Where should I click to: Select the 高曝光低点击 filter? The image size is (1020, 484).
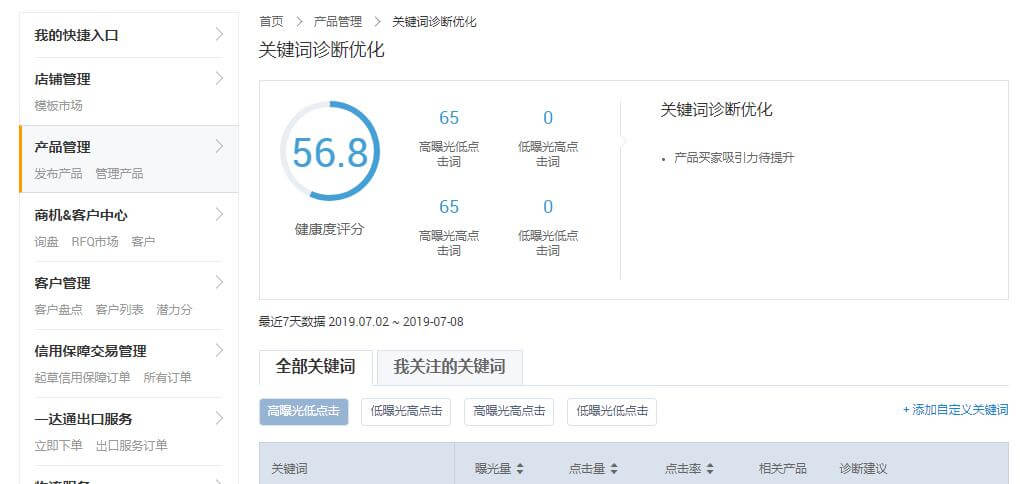pyautogui.click(x=303, y=411)
